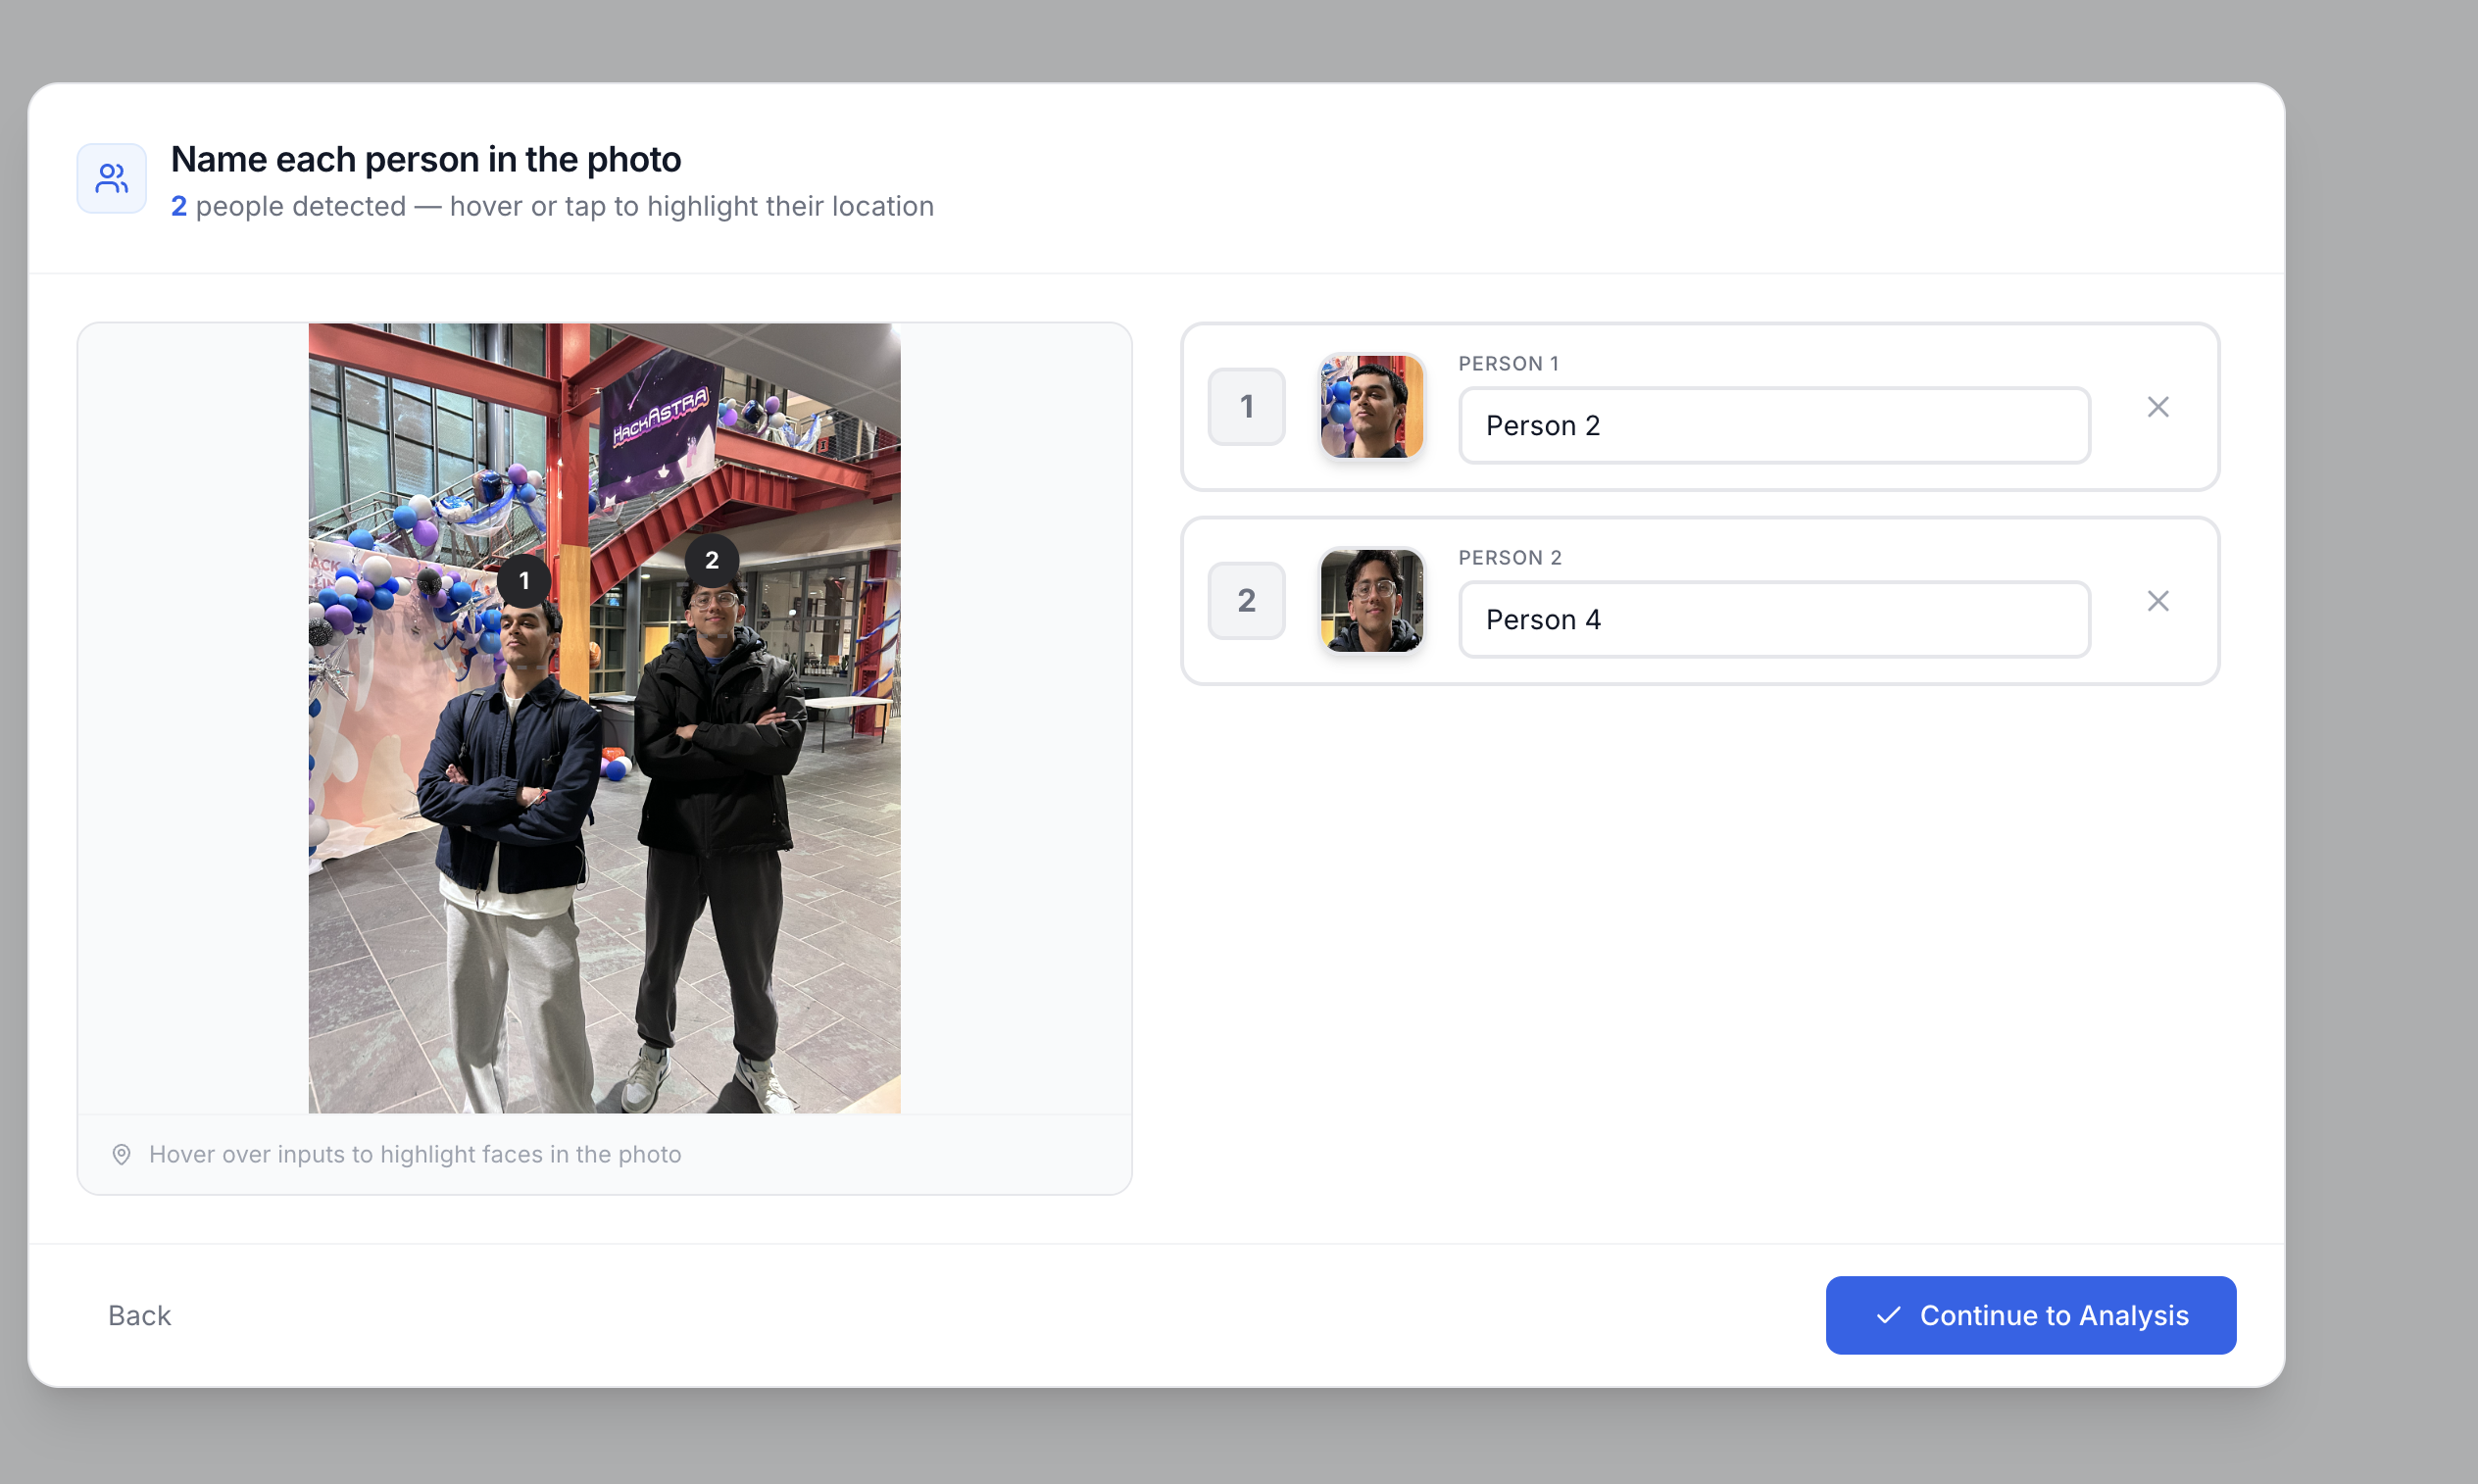
Task: Click the HackAstra banner in the photo
Action: (x=661, y=418)
